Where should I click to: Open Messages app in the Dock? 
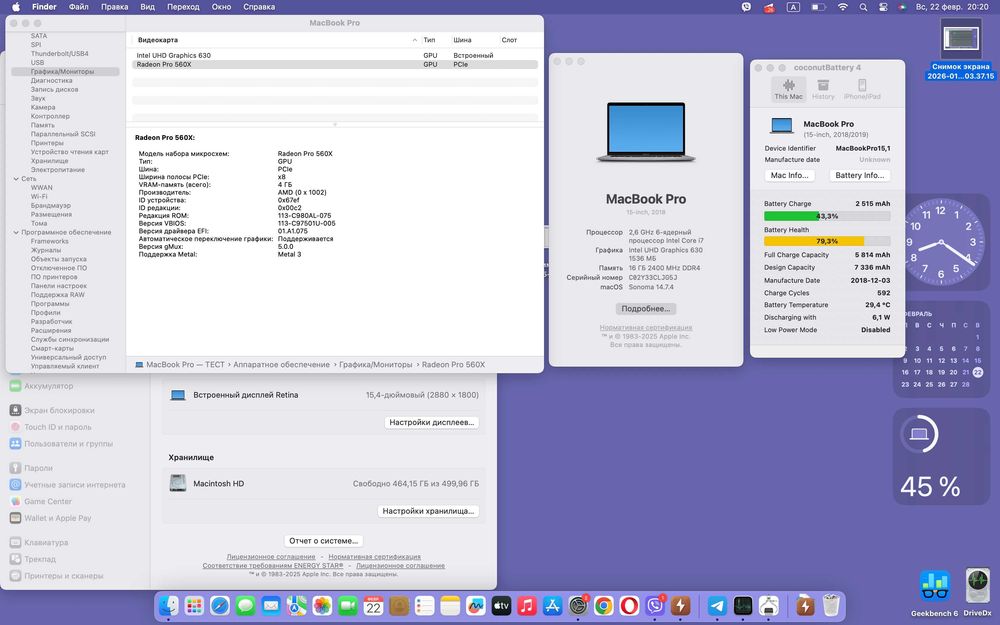pyautogui.click(x=246, y=605)
